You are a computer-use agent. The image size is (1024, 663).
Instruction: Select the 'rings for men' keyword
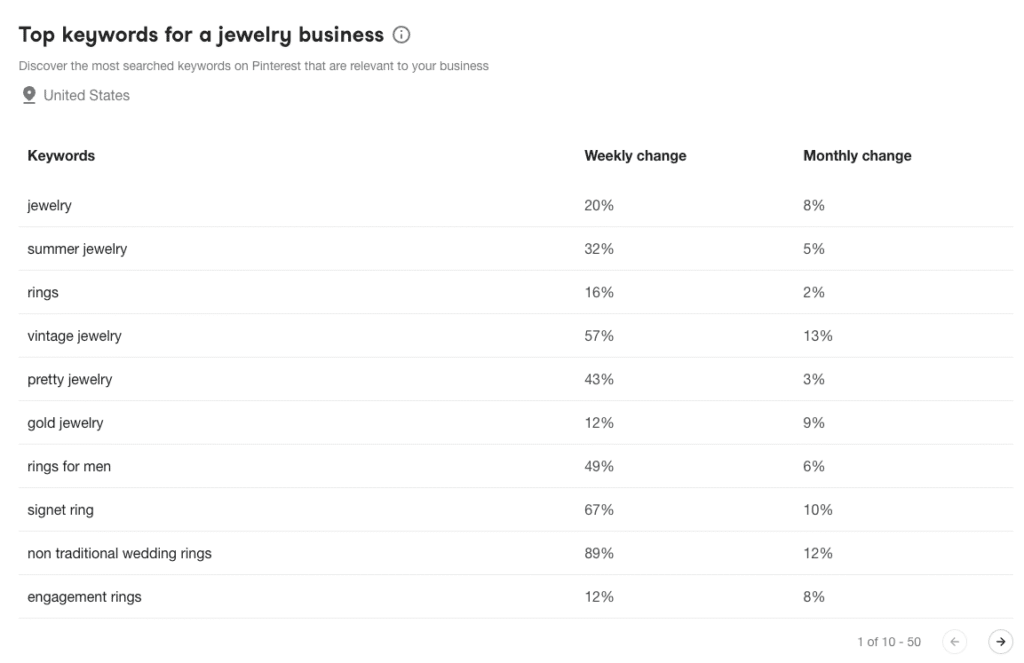point(69,467)
